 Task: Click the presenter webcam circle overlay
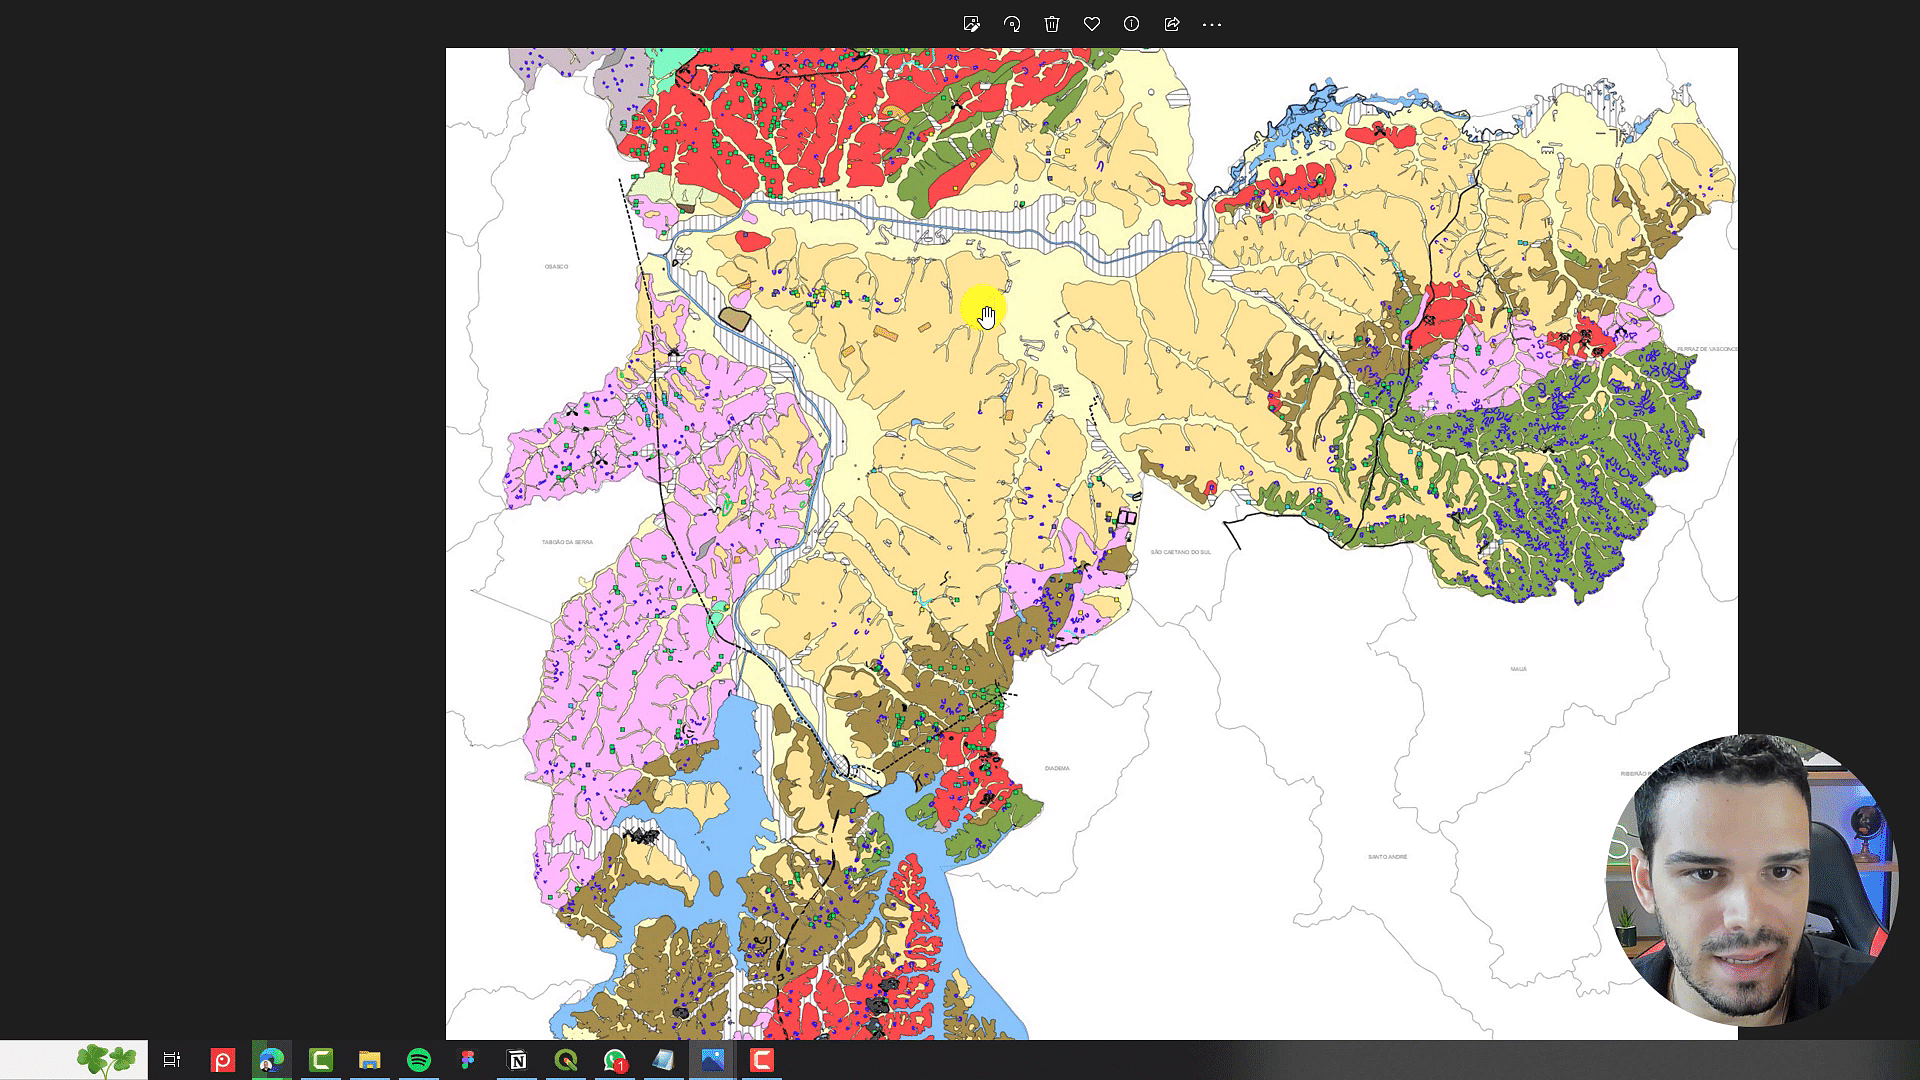coord(1752,881)
